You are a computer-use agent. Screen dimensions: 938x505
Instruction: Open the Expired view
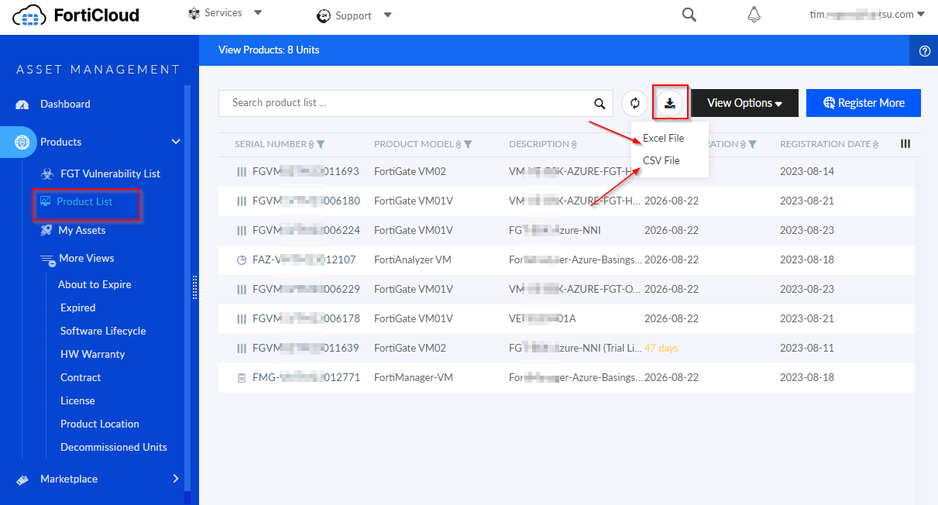(78, 308)
